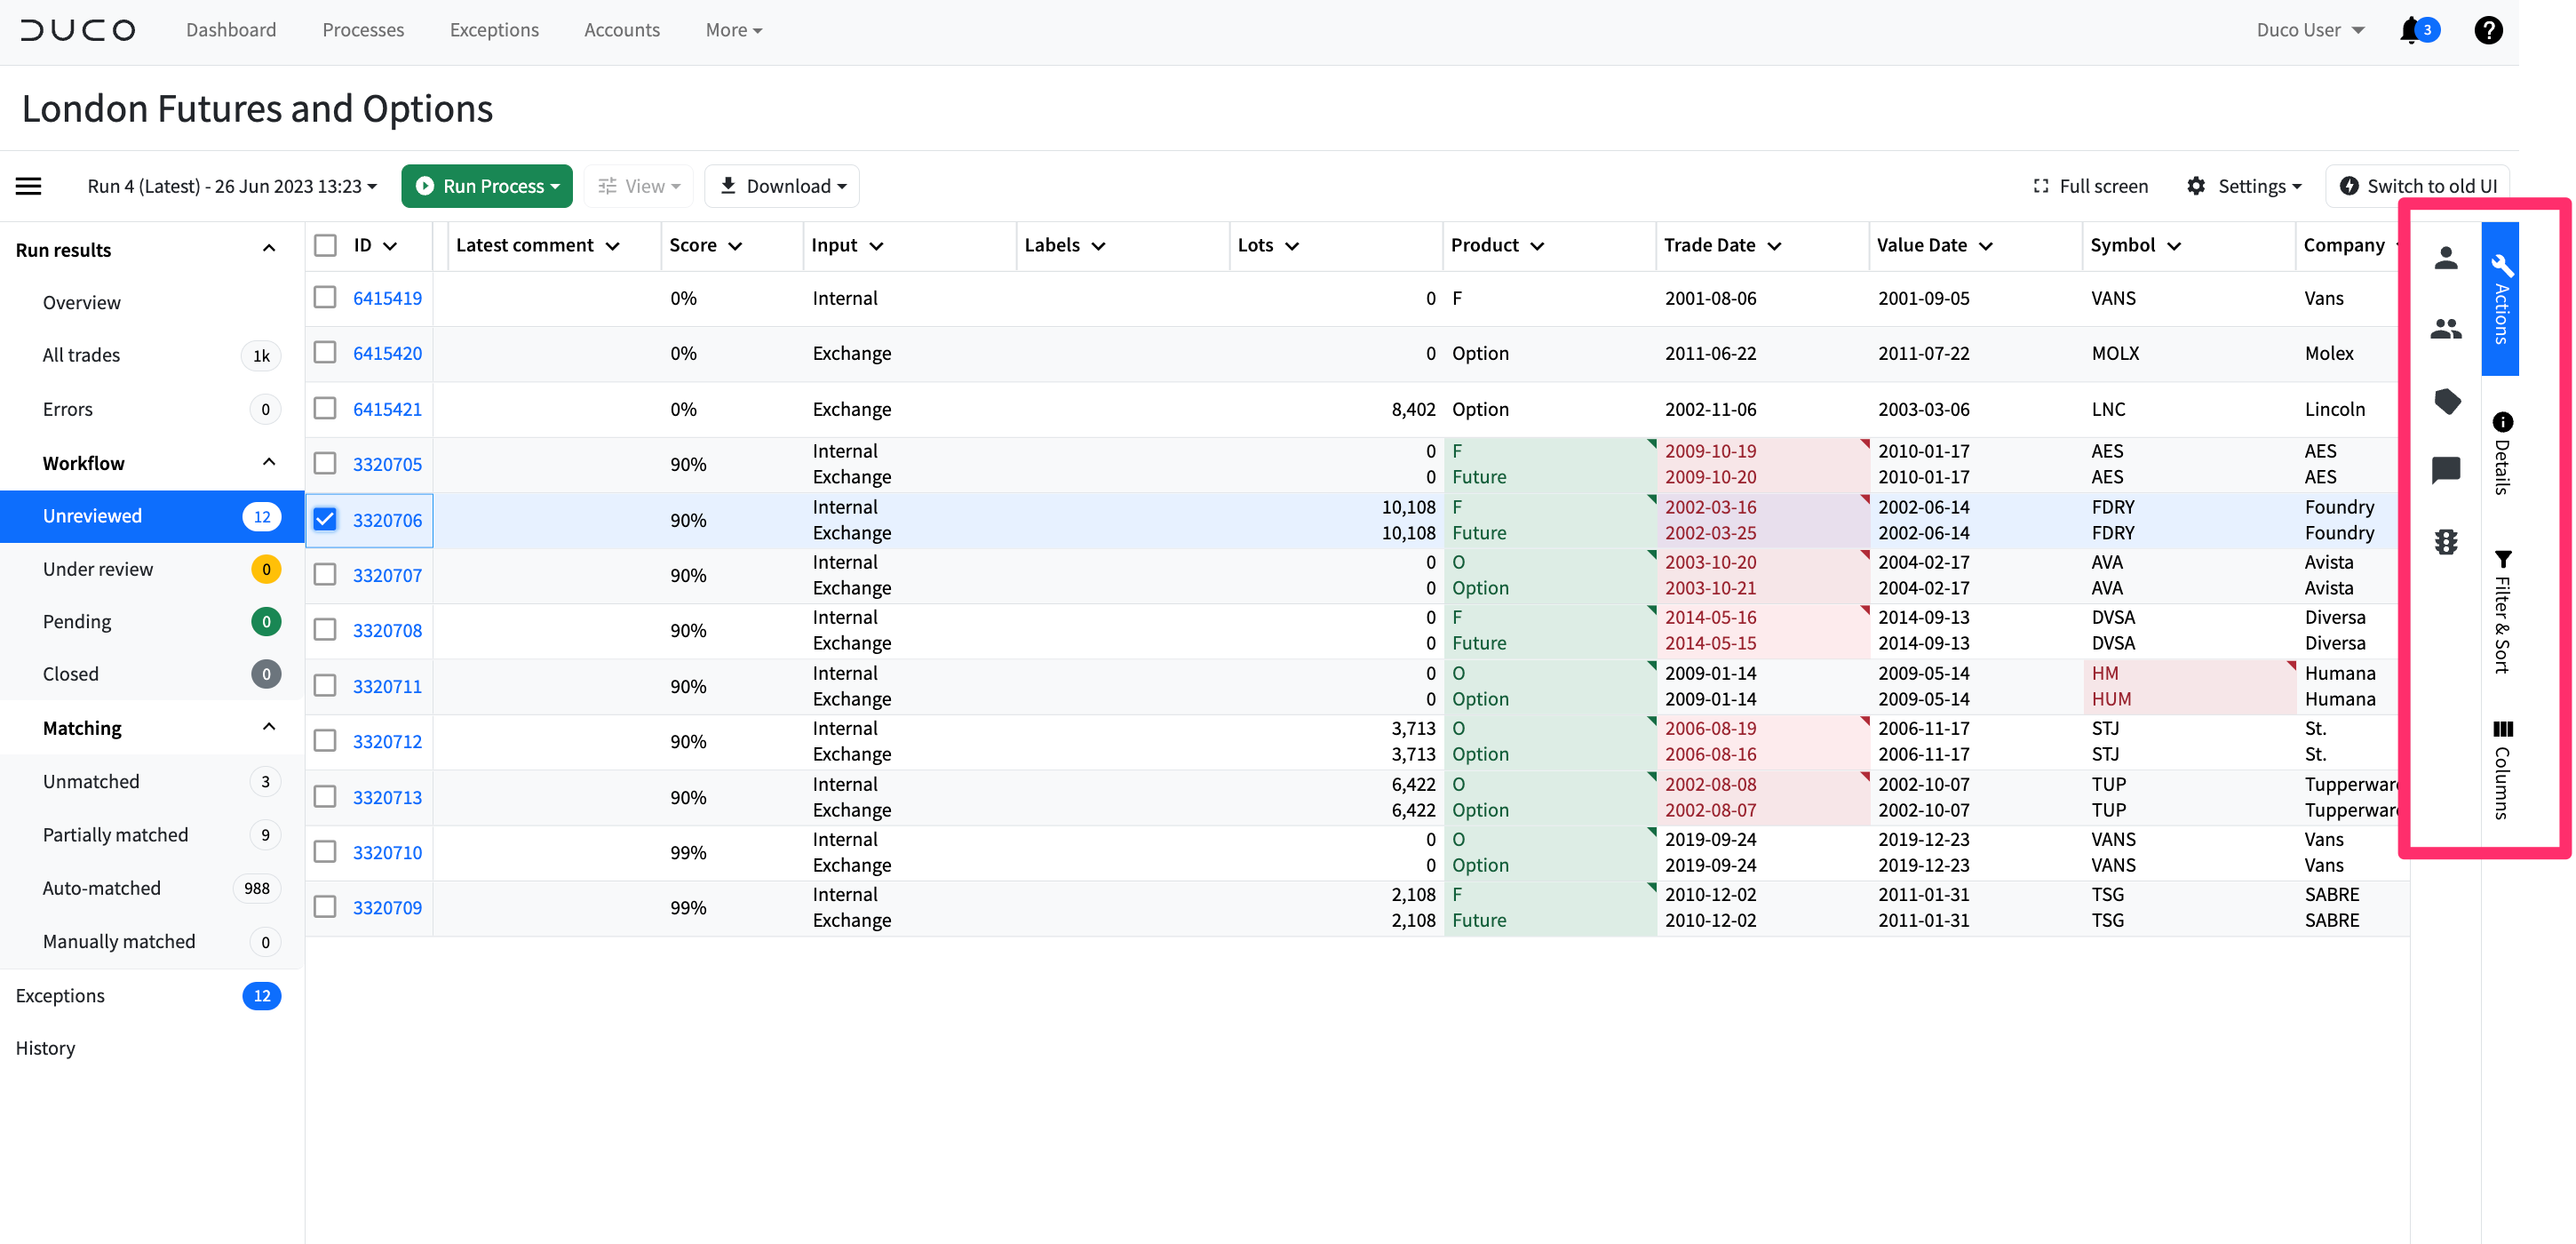Open the More menu in the top navigation
This screenshot has width=2576, height=1244.
[x=733, y=30]
